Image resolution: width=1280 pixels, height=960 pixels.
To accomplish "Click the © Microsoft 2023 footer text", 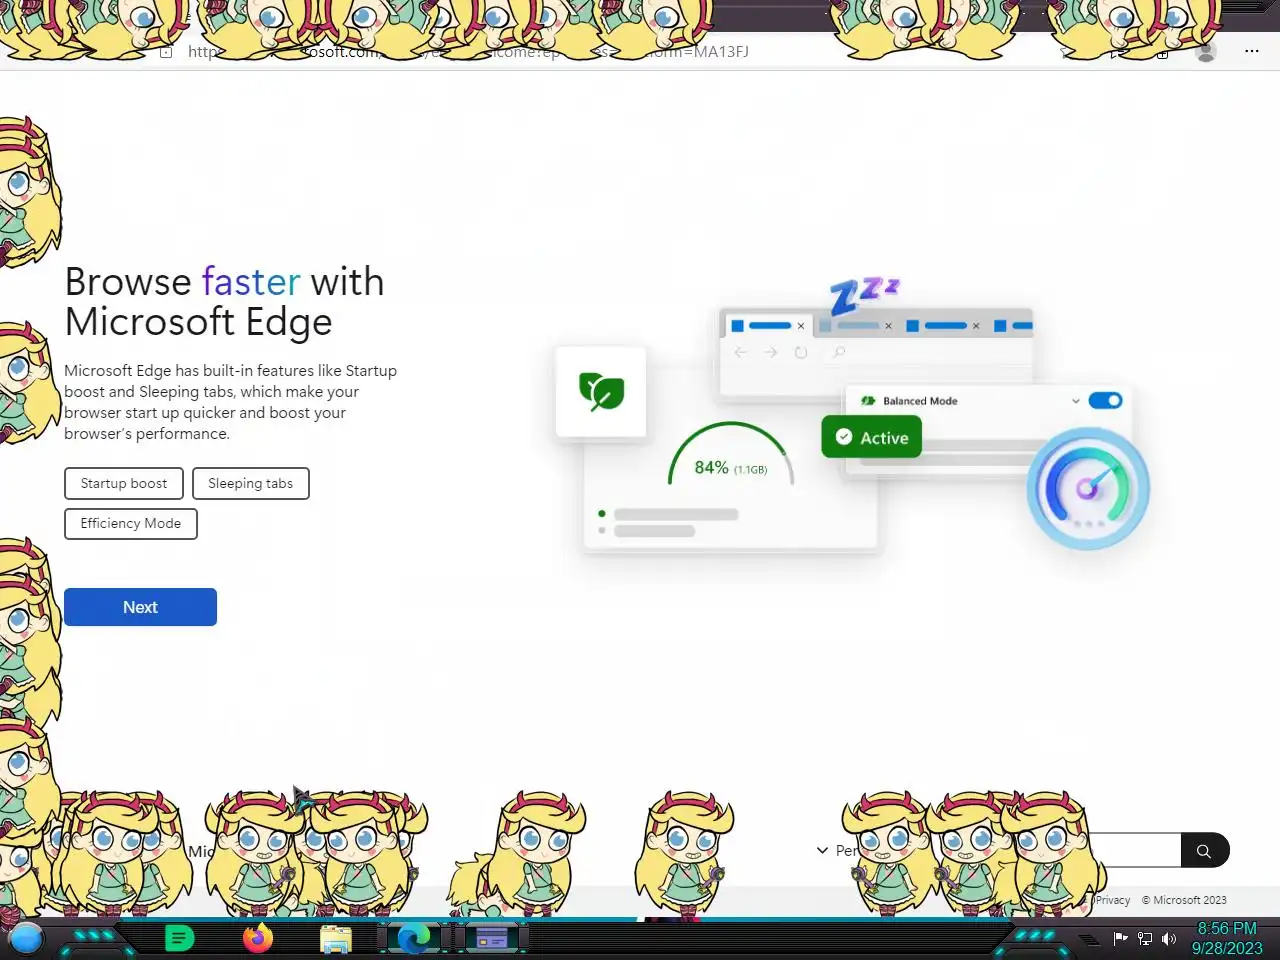I will (x=1184, y=900).
